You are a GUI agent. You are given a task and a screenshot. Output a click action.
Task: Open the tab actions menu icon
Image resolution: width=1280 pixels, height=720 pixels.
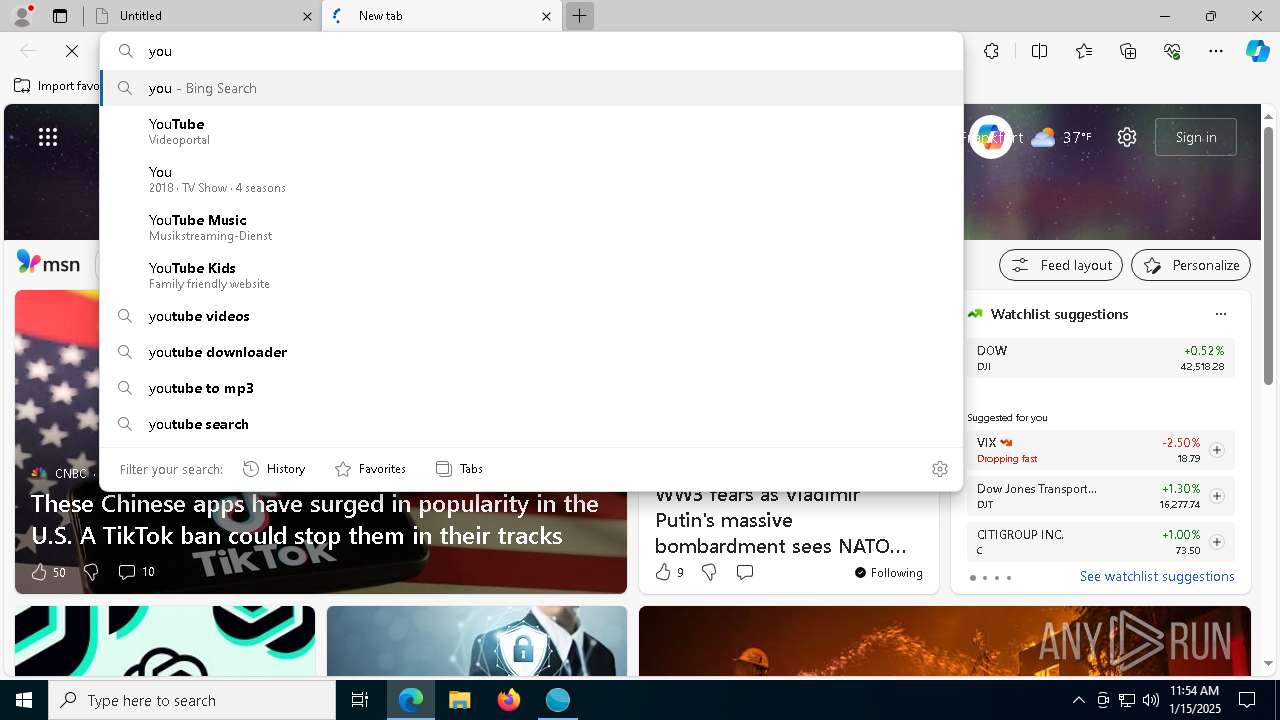(x=60, y=16)
